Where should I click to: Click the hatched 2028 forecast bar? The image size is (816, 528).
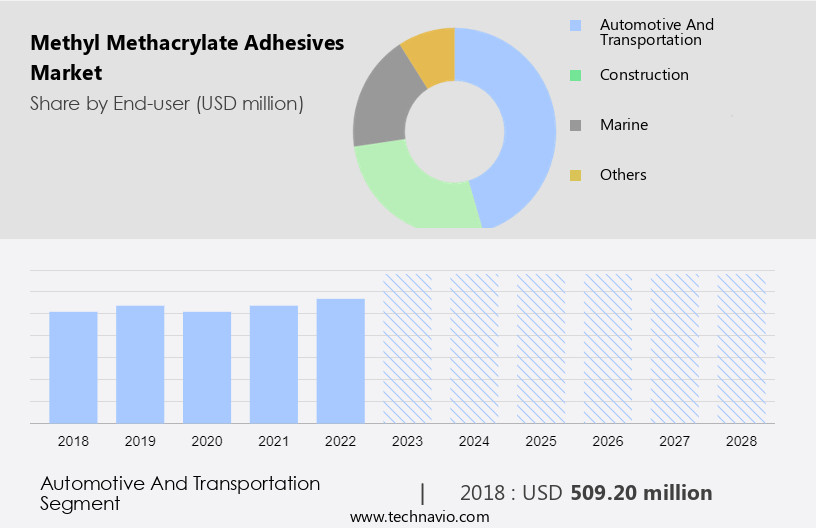pyautogui.click(x=742, y=347)
